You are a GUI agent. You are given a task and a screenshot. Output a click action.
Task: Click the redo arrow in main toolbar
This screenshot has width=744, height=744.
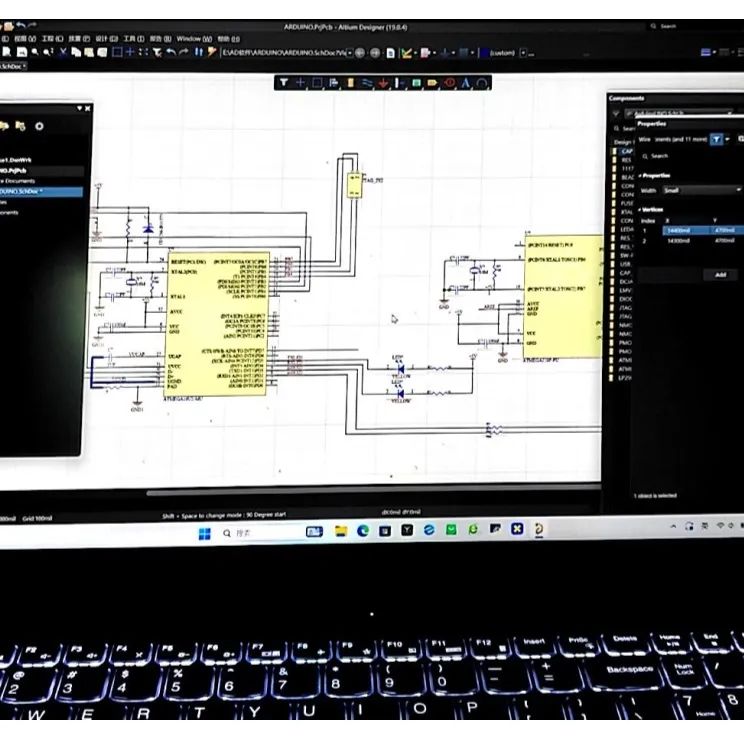[184, 52]
